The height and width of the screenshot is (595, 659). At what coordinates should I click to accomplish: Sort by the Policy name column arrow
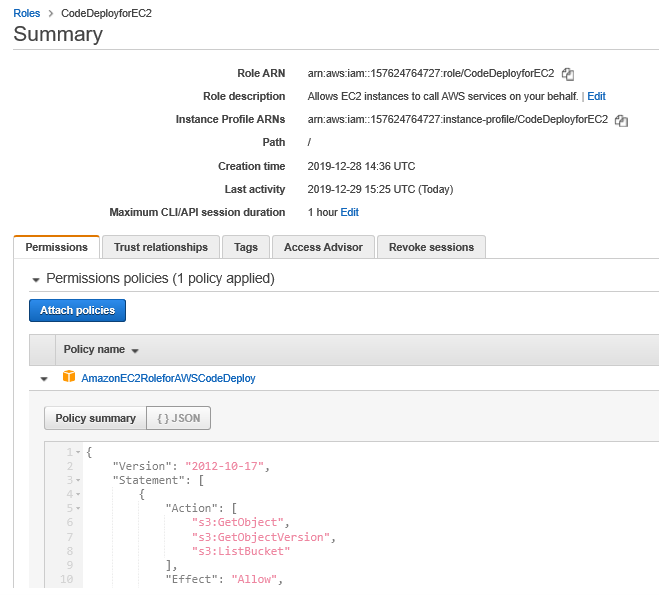pos(135,351)
